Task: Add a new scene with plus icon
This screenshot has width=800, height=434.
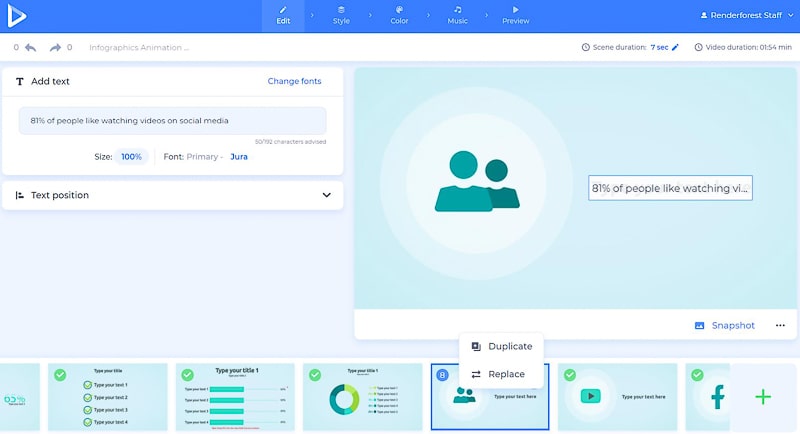Action: click(x=763, y=397)
